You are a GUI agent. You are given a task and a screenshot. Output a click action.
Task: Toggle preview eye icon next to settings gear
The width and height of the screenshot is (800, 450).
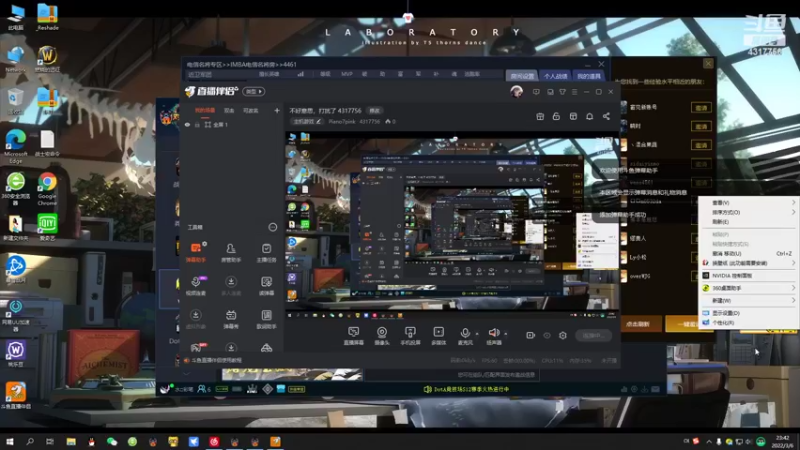tap(546, 335)
